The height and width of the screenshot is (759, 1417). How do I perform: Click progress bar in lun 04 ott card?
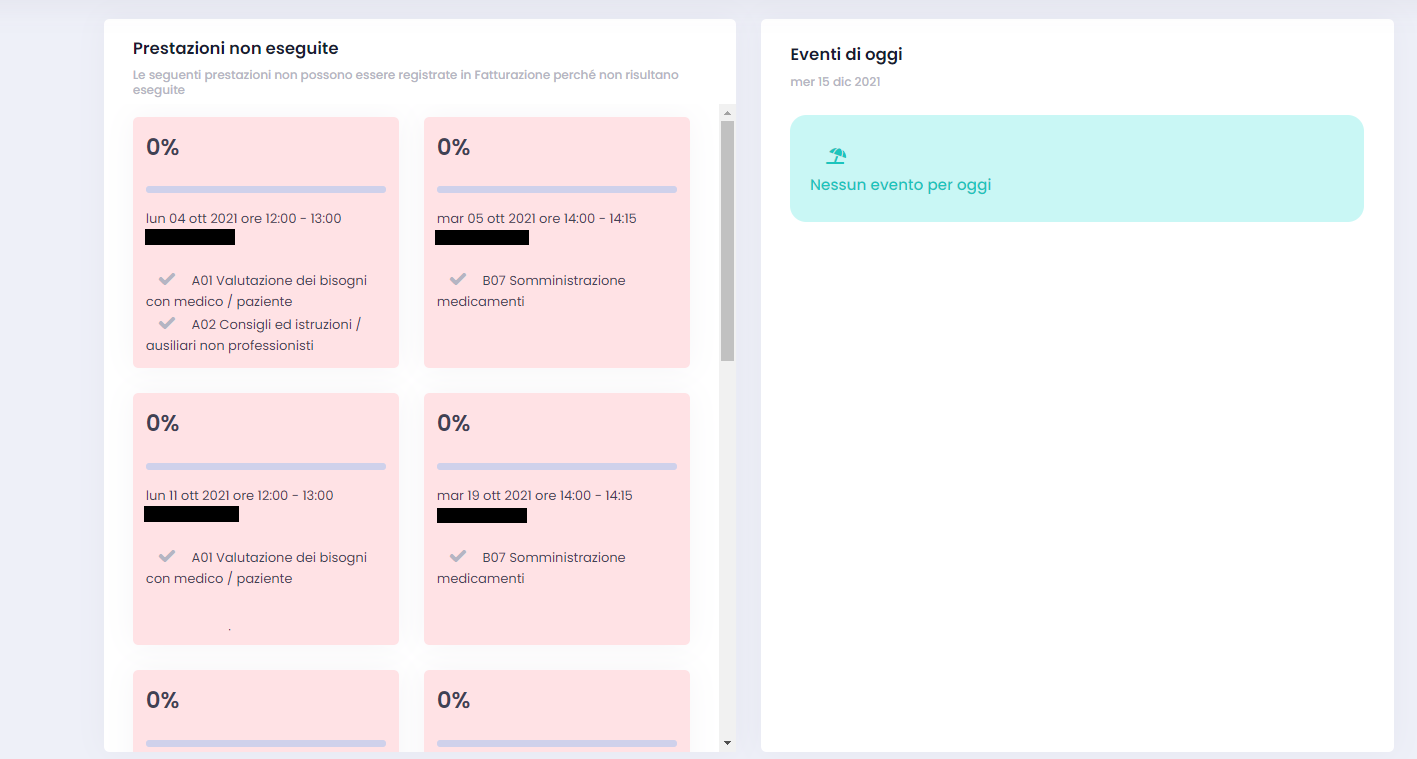pyautogui.click(x=266, y=189)
